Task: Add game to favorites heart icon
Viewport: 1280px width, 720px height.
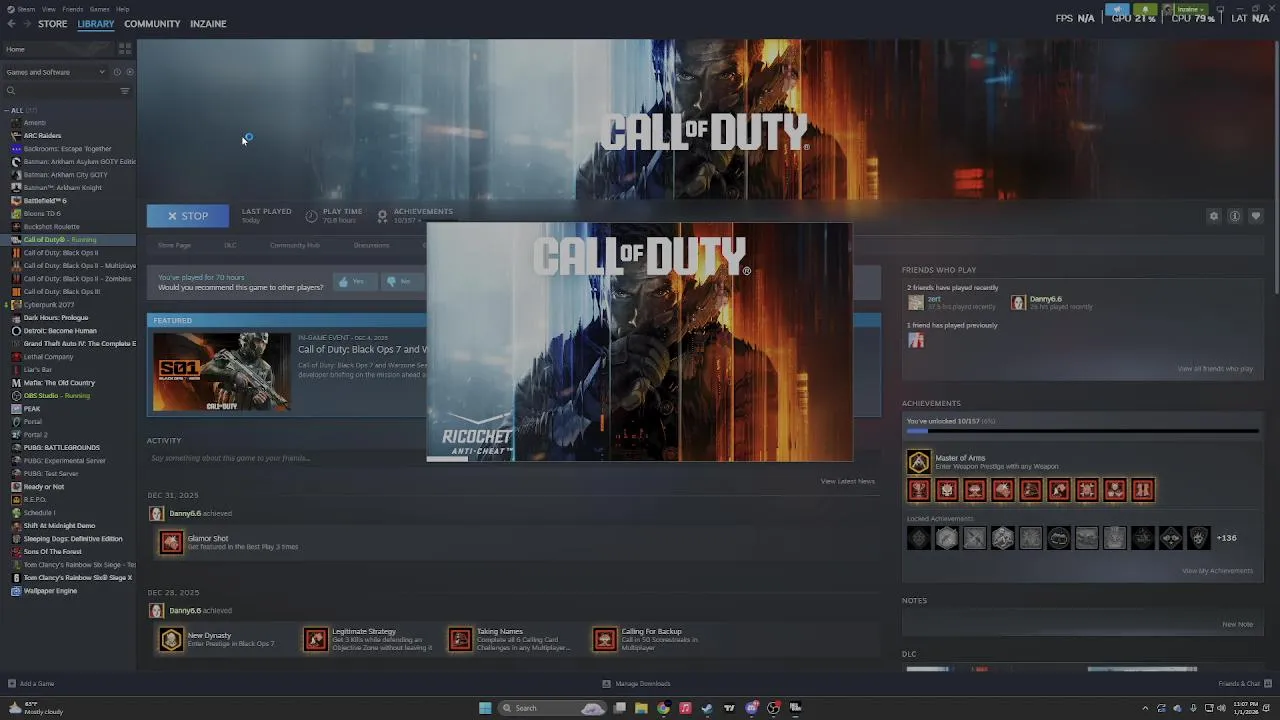Action: 1256,216
